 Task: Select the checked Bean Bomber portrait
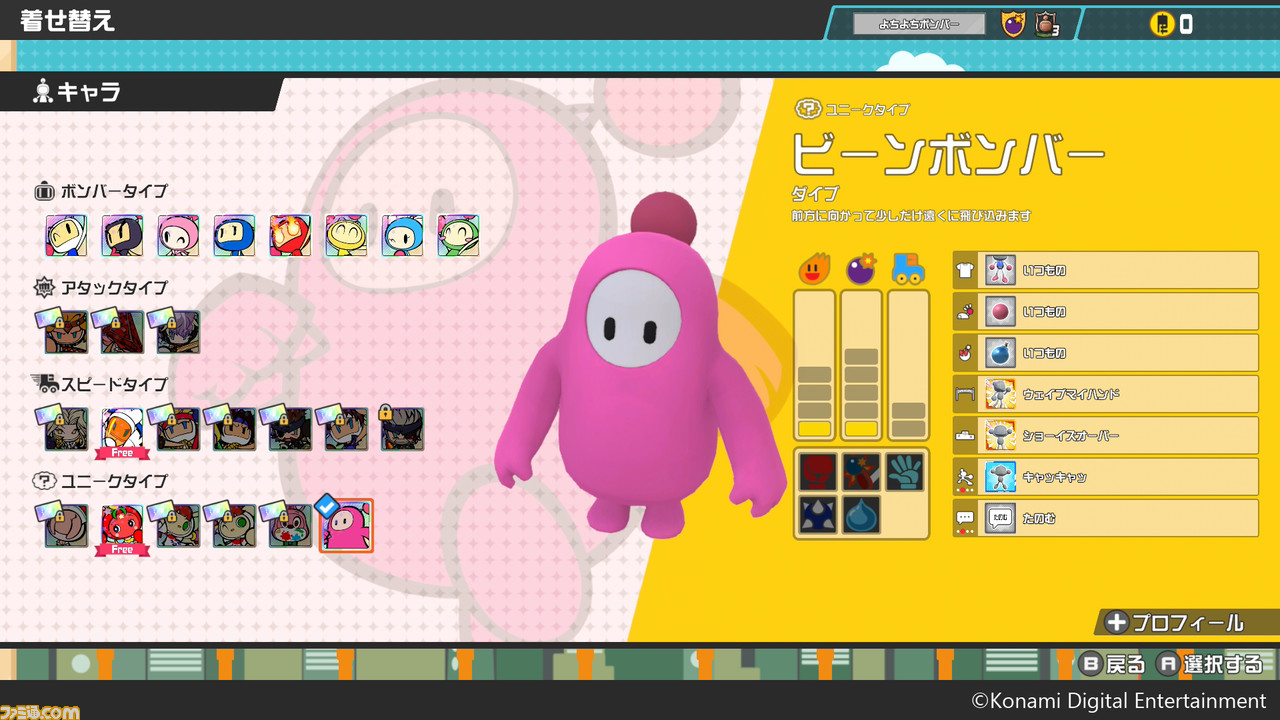click(x=346, y=526)
